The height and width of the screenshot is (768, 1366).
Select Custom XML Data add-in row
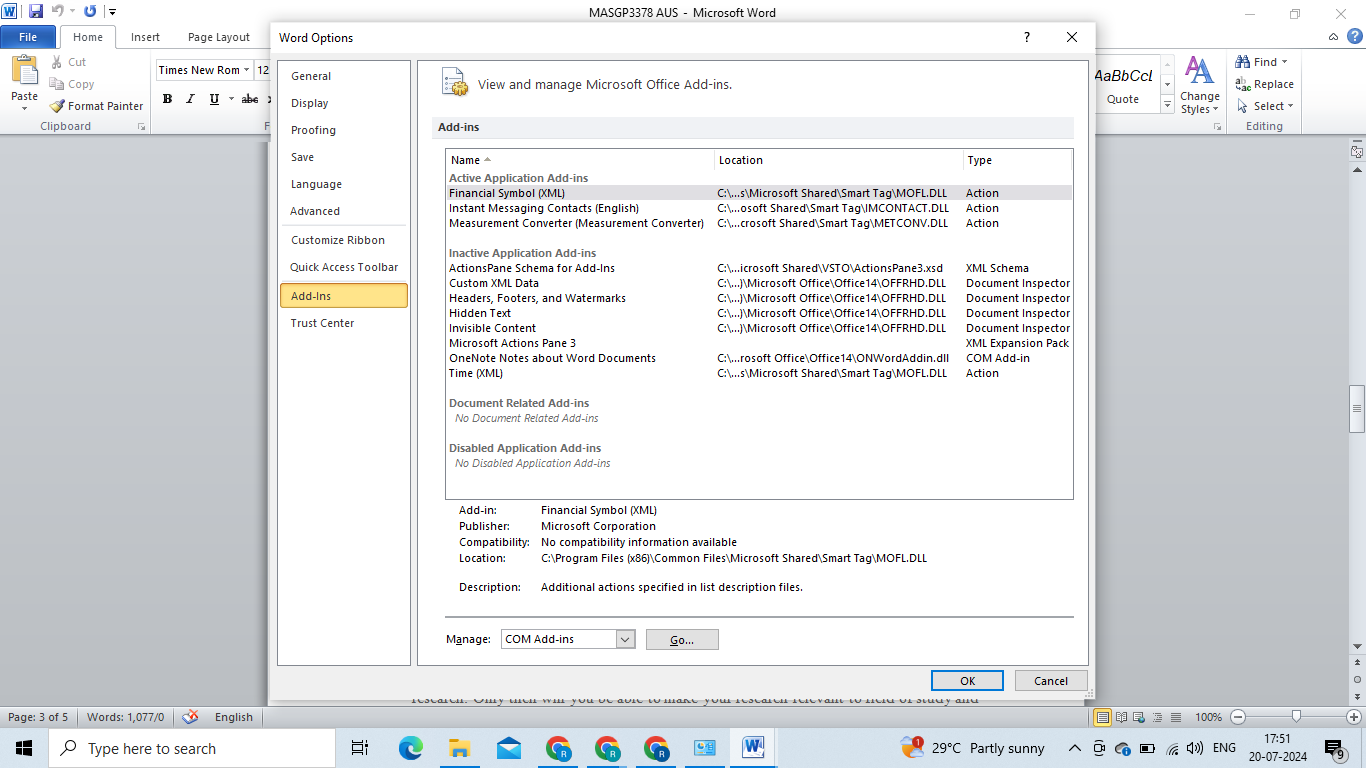click(759, 283)
